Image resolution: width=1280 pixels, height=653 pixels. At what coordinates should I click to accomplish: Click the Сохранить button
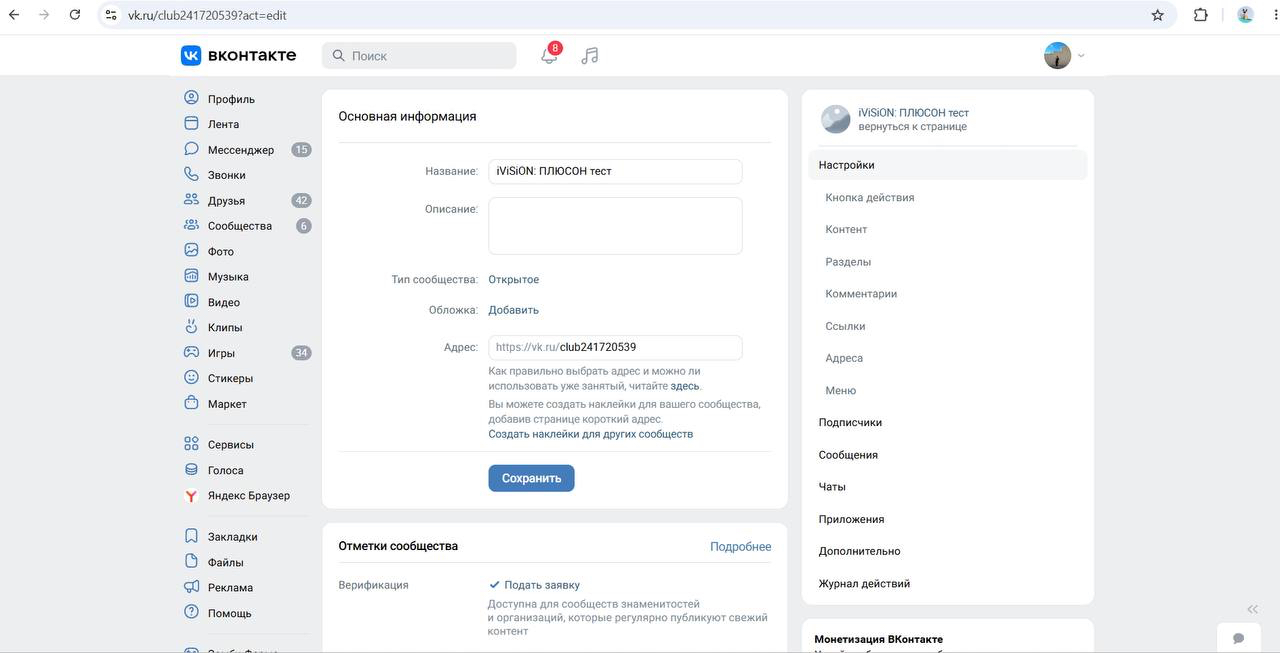pos(531,478)
